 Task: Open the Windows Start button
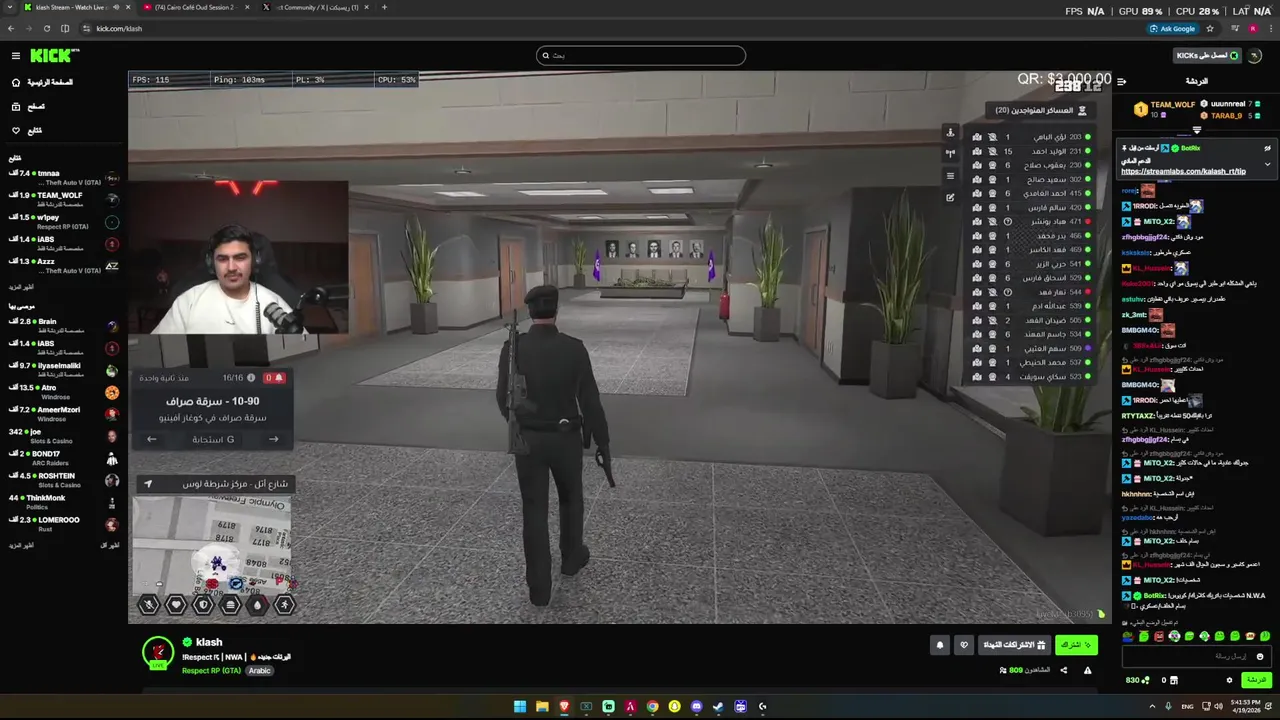(x=520, y=706)
